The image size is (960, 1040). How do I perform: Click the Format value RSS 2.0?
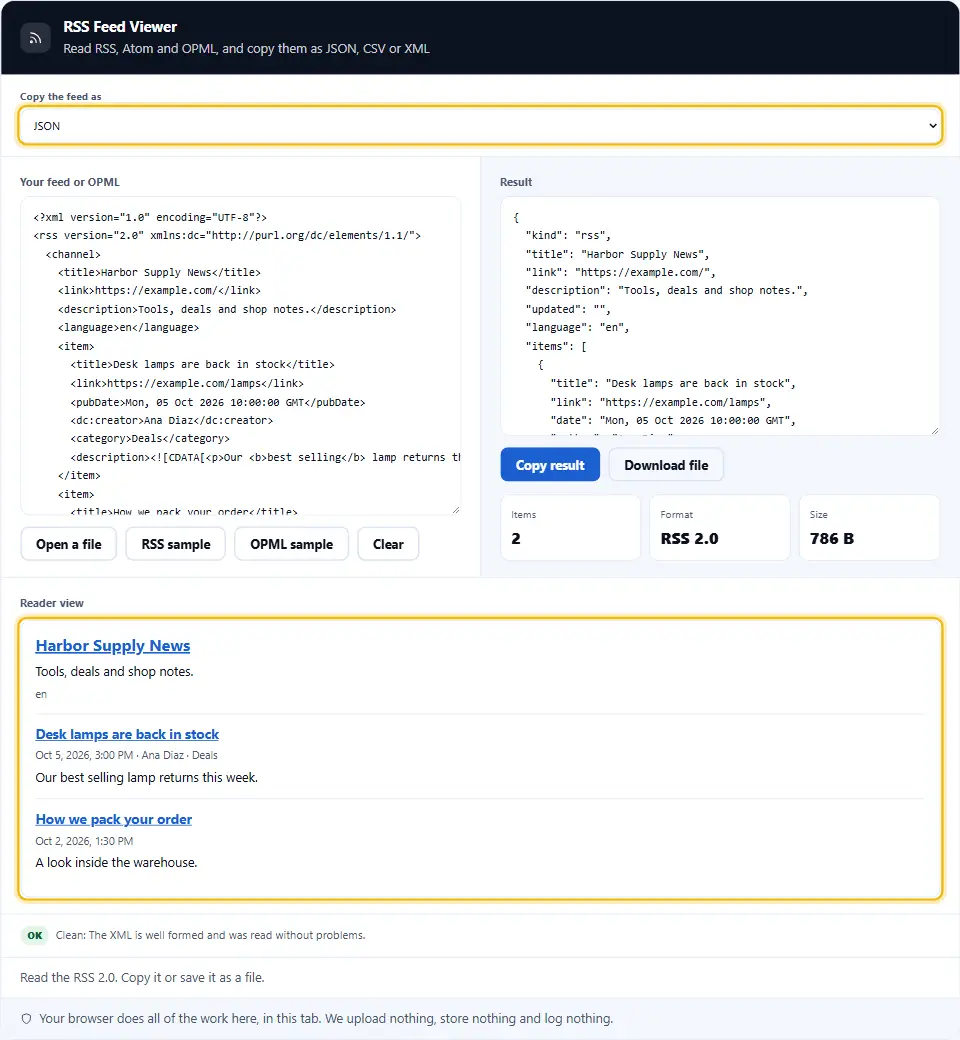(x=689, y=539)
